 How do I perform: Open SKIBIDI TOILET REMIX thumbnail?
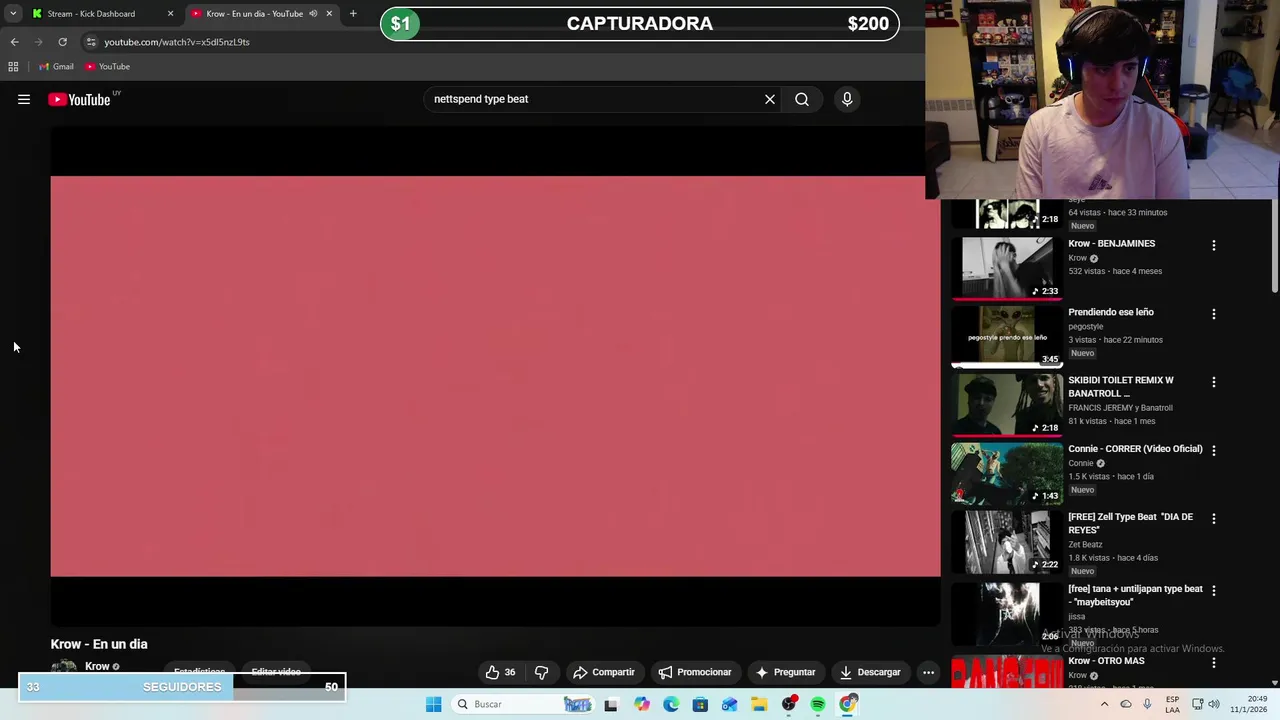[x=1007, y=404]
